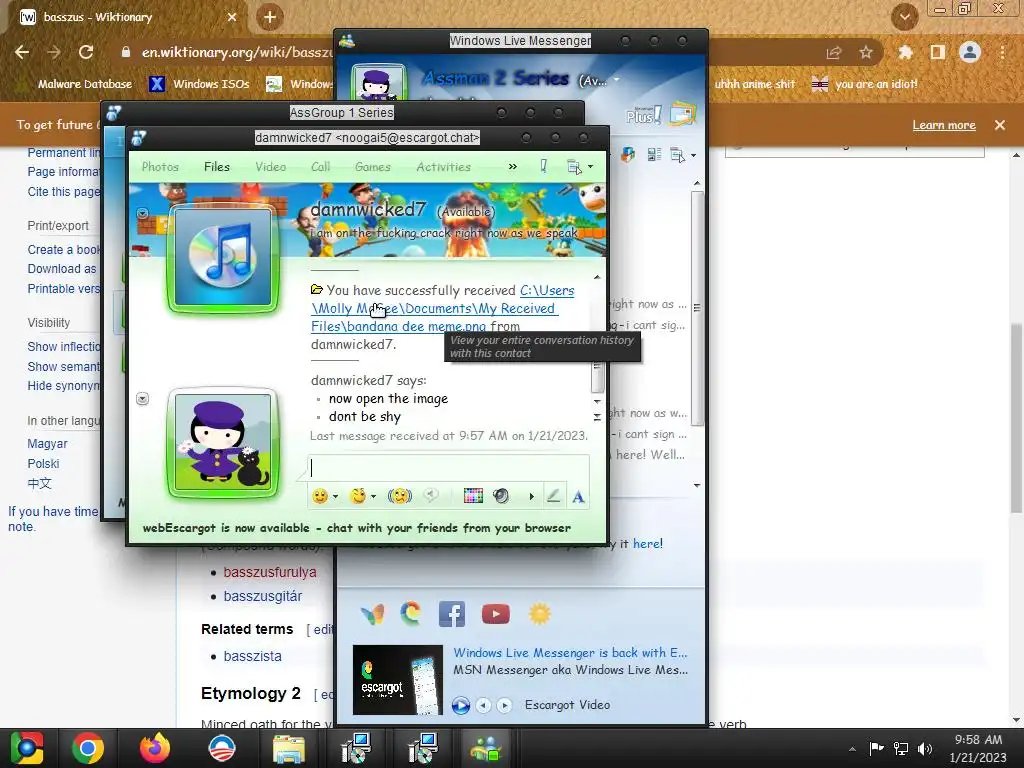The height and width of the screenshot is (768, 1024).
Task: Open the Photos tab in chat window
Action: tap(160, 167)
